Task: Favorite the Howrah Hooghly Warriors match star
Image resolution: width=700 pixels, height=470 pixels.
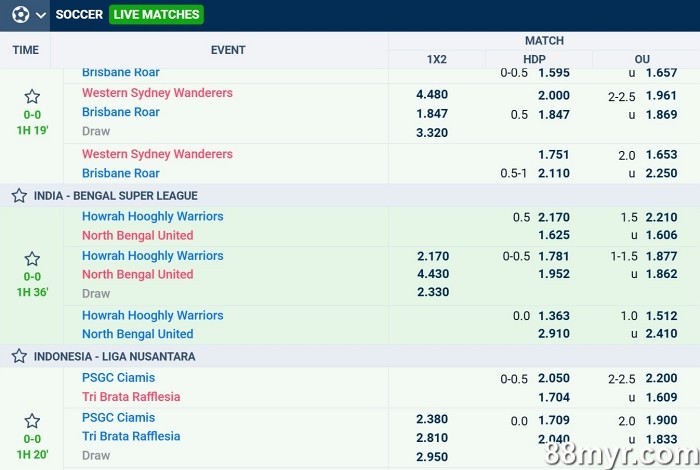Action: 32,258
